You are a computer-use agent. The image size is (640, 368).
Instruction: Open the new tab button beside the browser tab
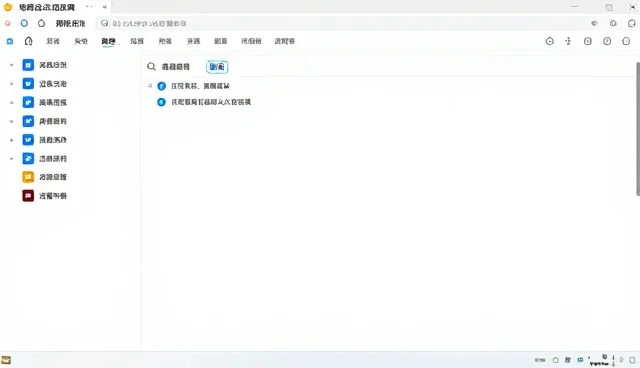104,7
